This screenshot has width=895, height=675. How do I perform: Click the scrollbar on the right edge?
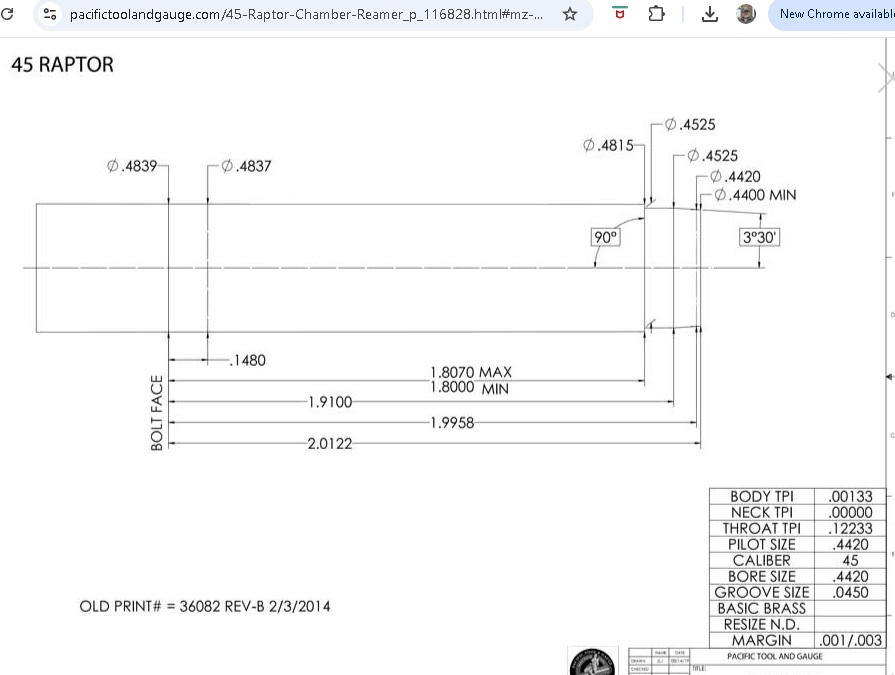click(889, 300)
